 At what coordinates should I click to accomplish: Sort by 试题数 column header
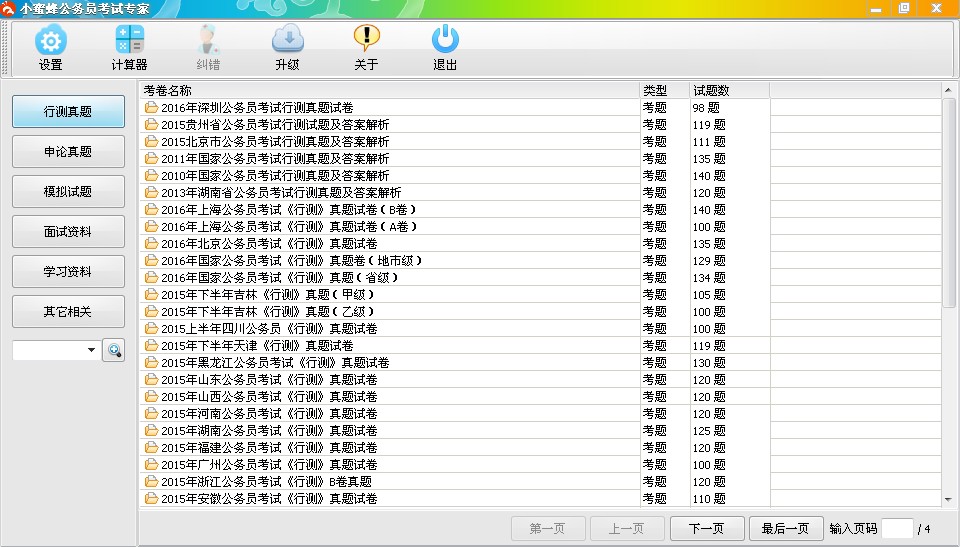coord(730,91)
